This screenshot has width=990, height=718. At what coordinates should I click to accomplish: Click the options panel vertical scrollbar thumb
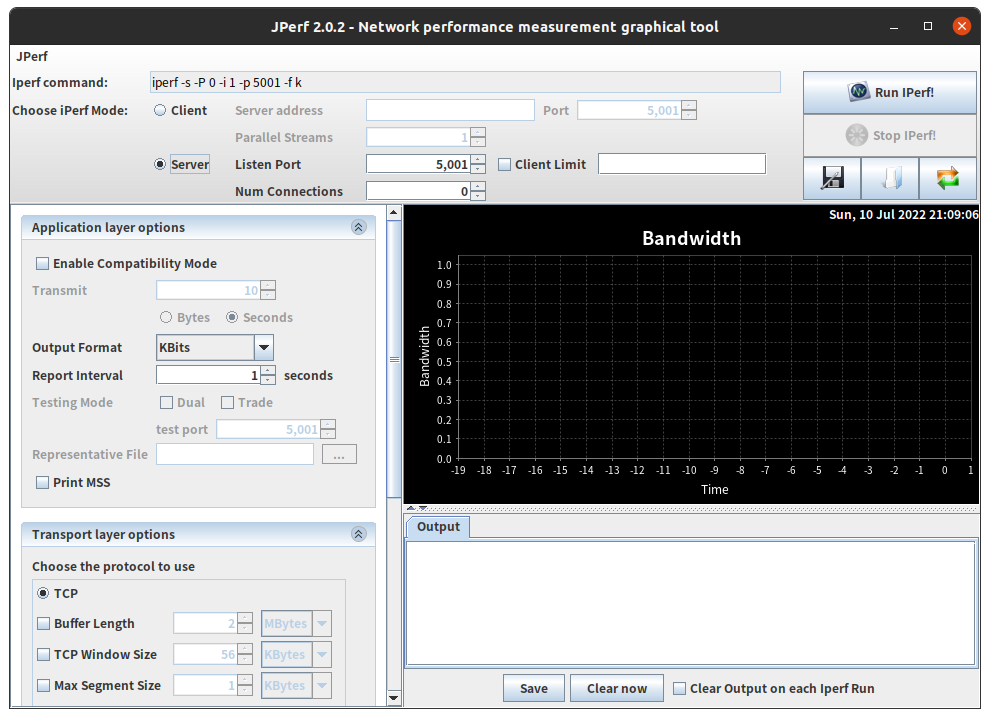pyautogui.click(x=394, y=359)
